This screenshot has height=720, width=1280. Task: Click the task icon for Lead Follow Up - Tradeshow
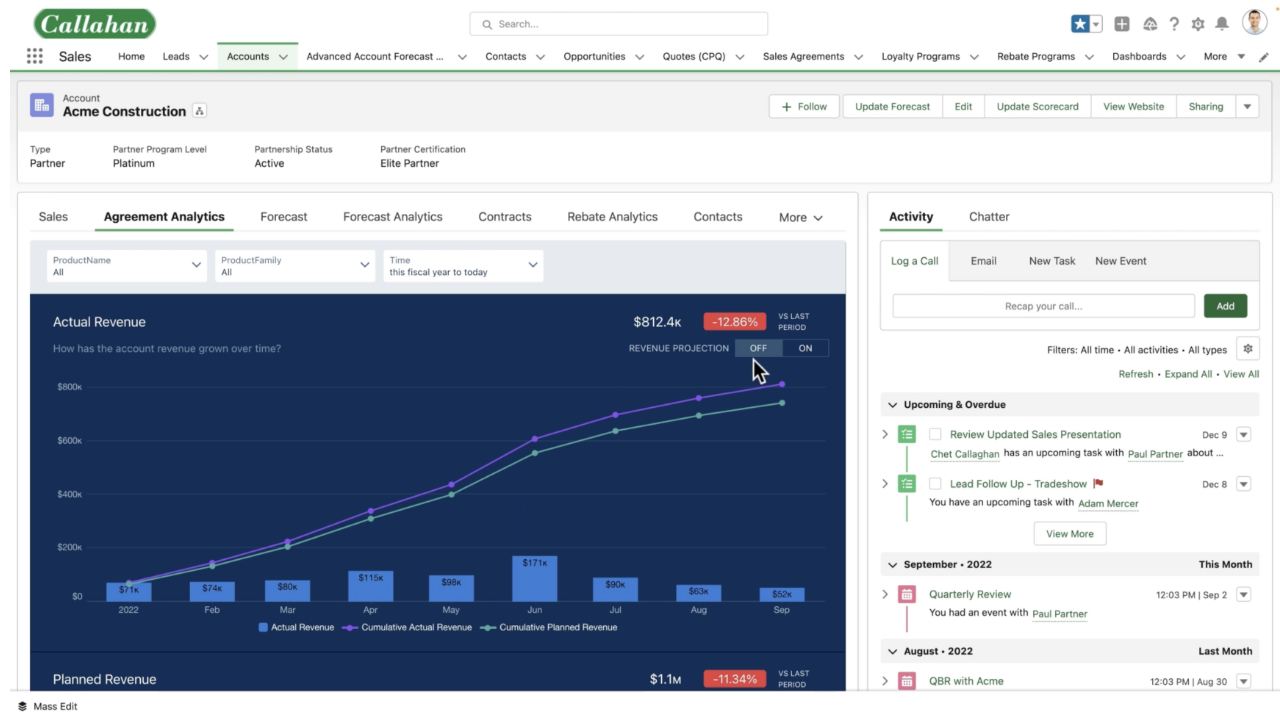[x=907, y=484]
